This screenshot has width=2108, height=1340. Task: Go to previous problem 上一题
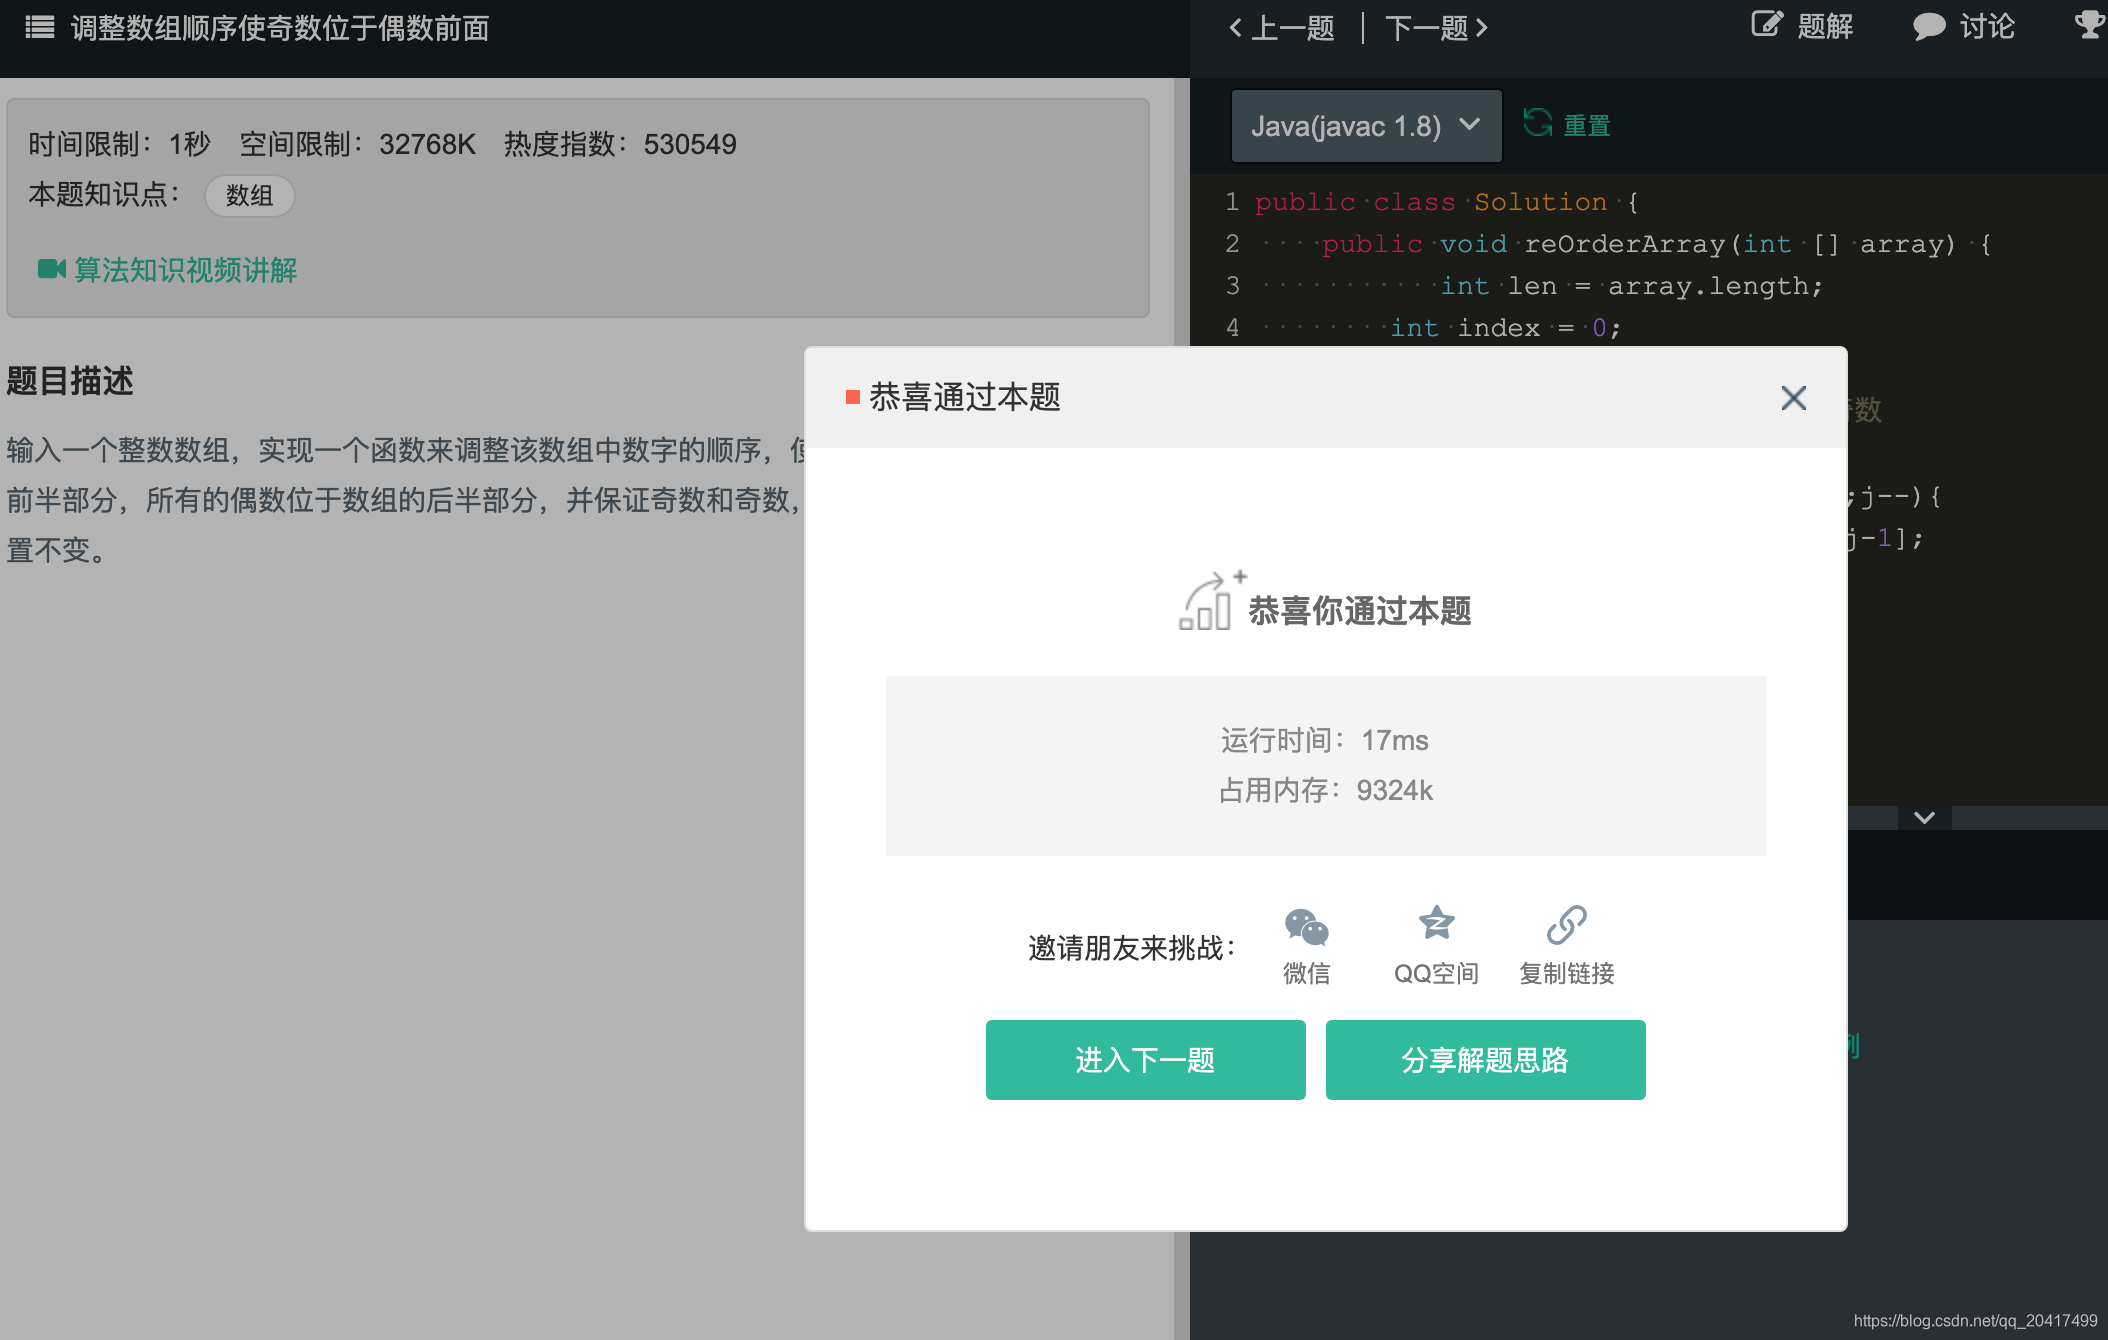coord(1282,28)
